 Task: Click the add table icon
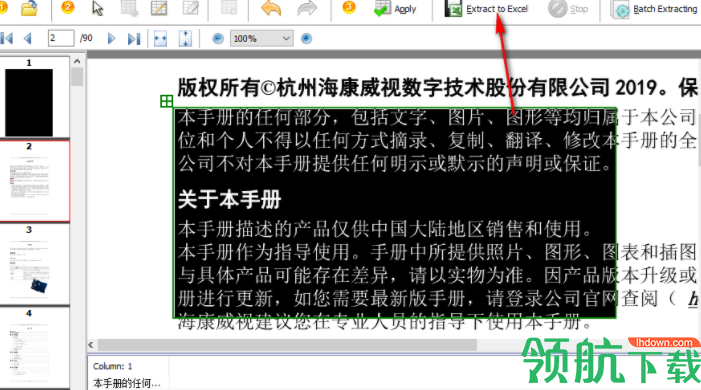click(x=130, y=8)
